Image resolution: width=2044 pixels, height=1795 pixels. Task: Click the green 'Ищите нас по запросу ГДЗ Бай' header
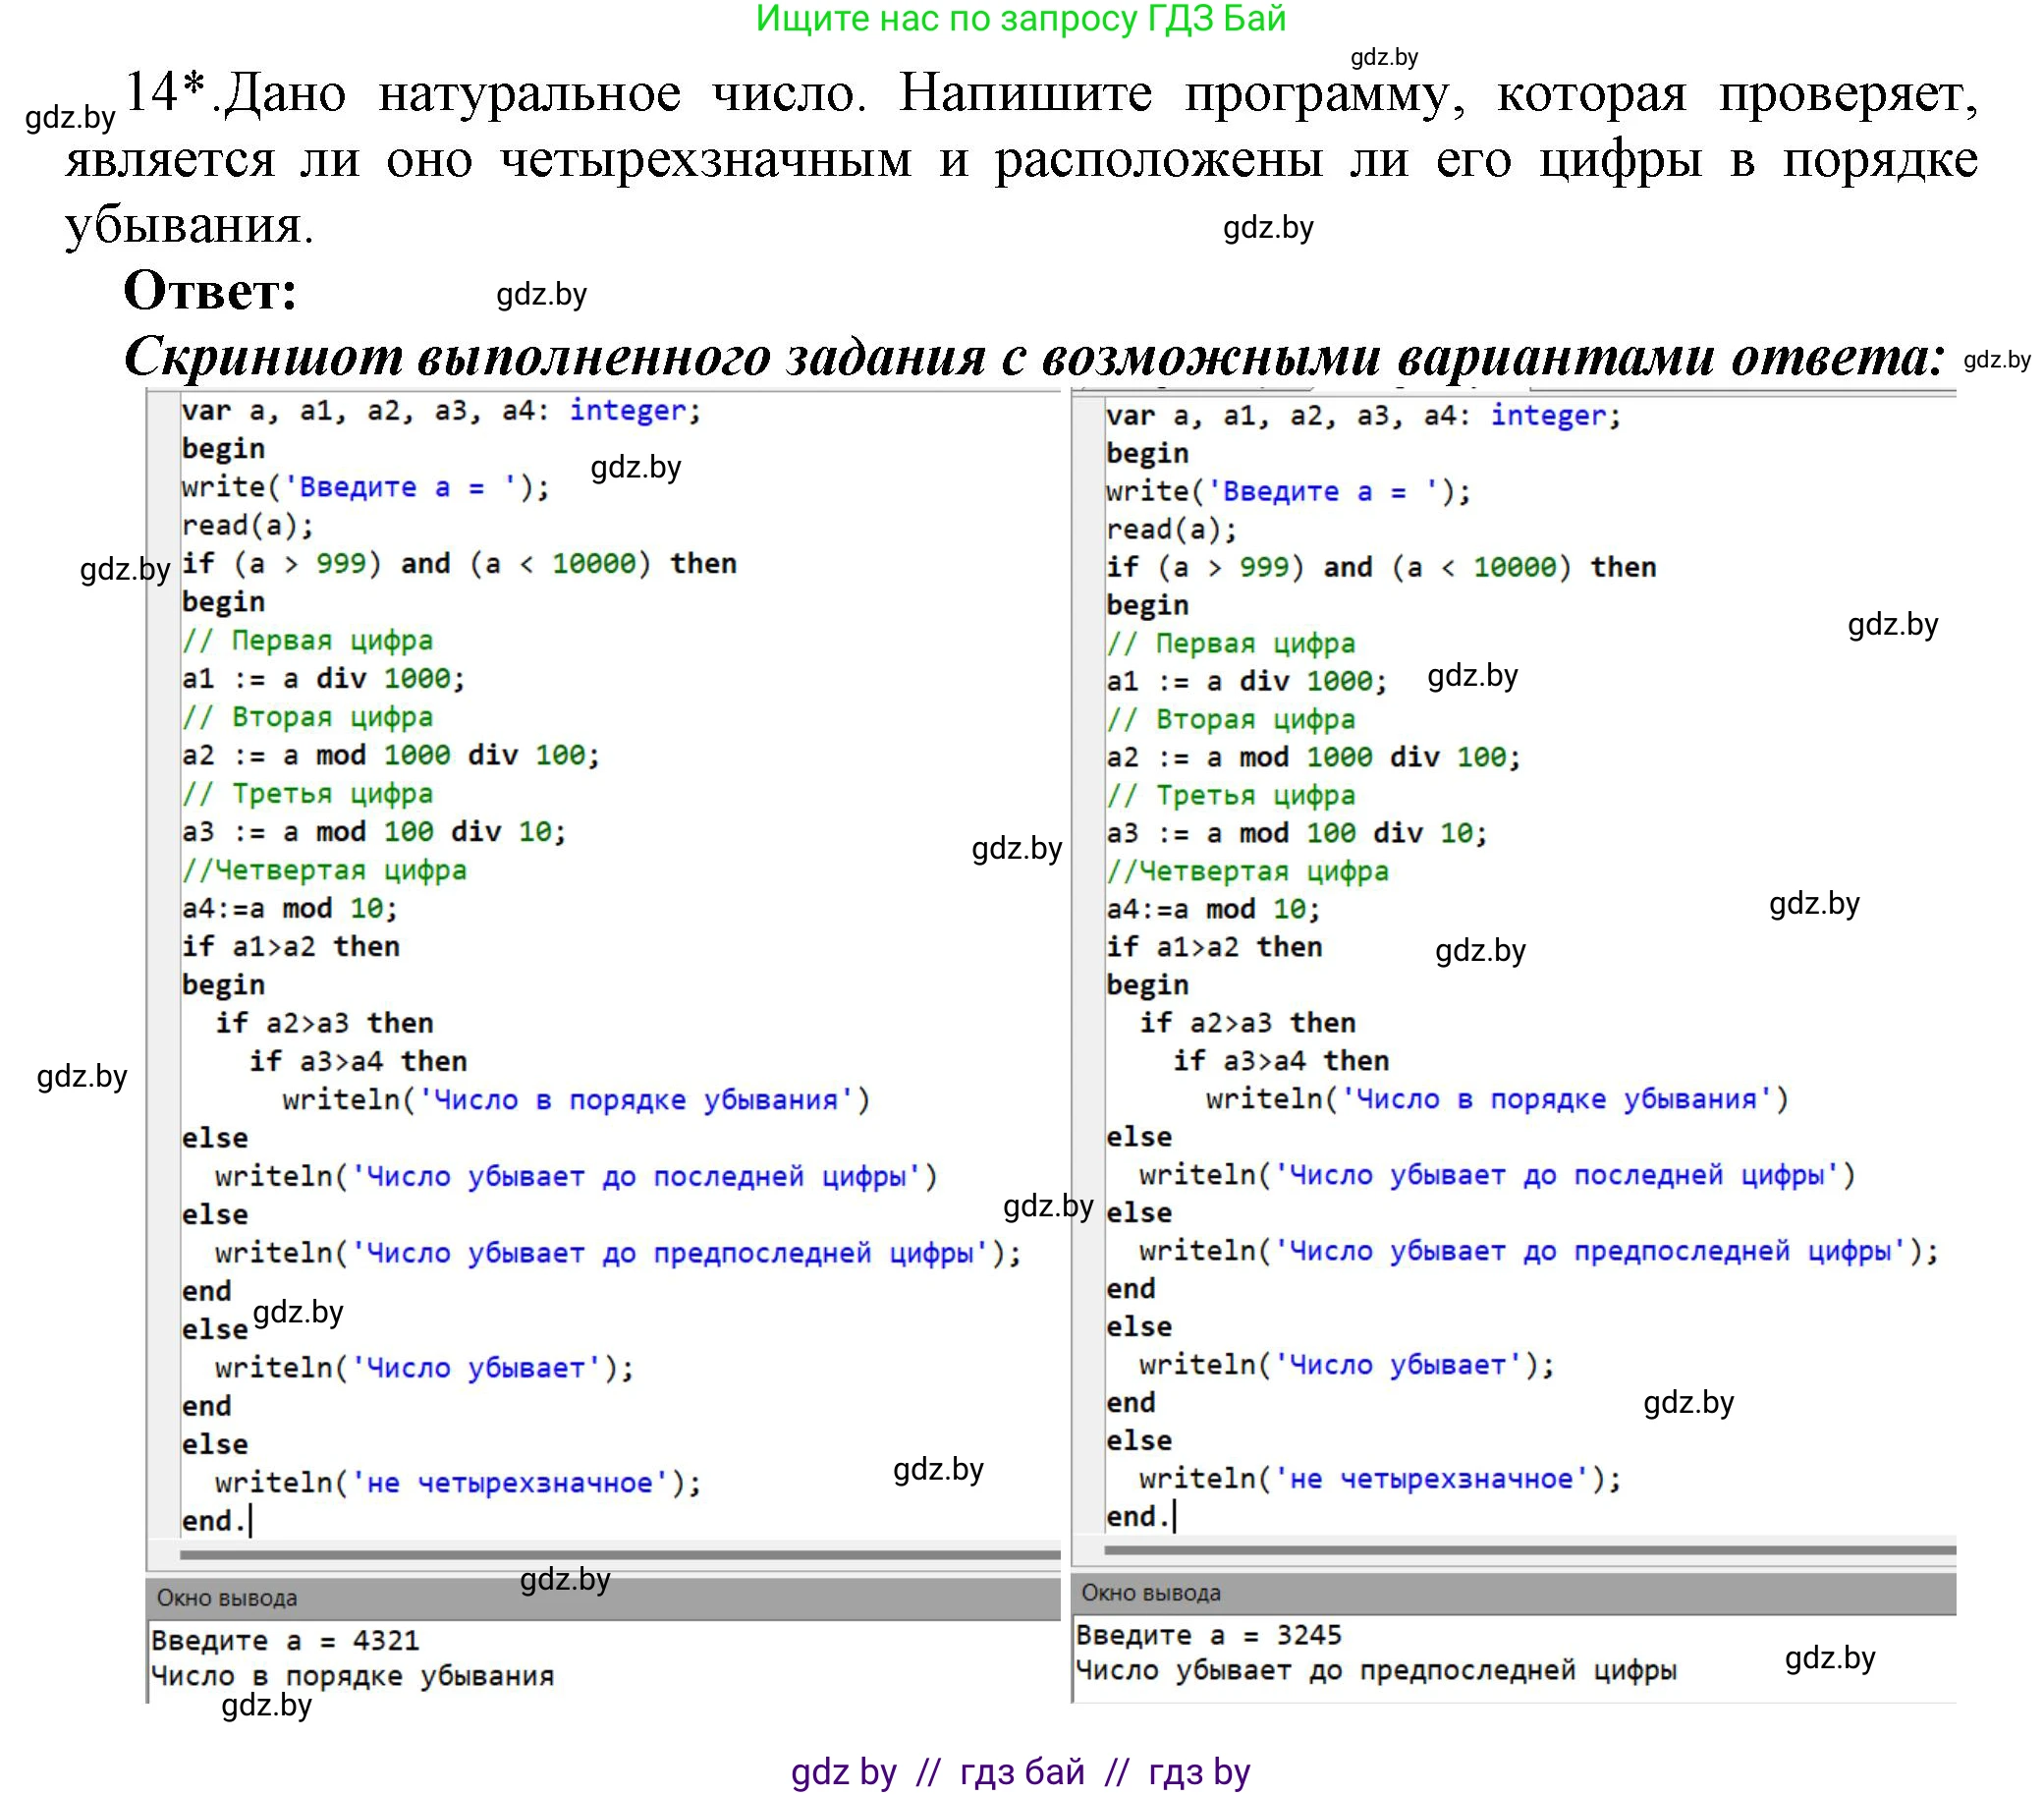point(1020,19)
